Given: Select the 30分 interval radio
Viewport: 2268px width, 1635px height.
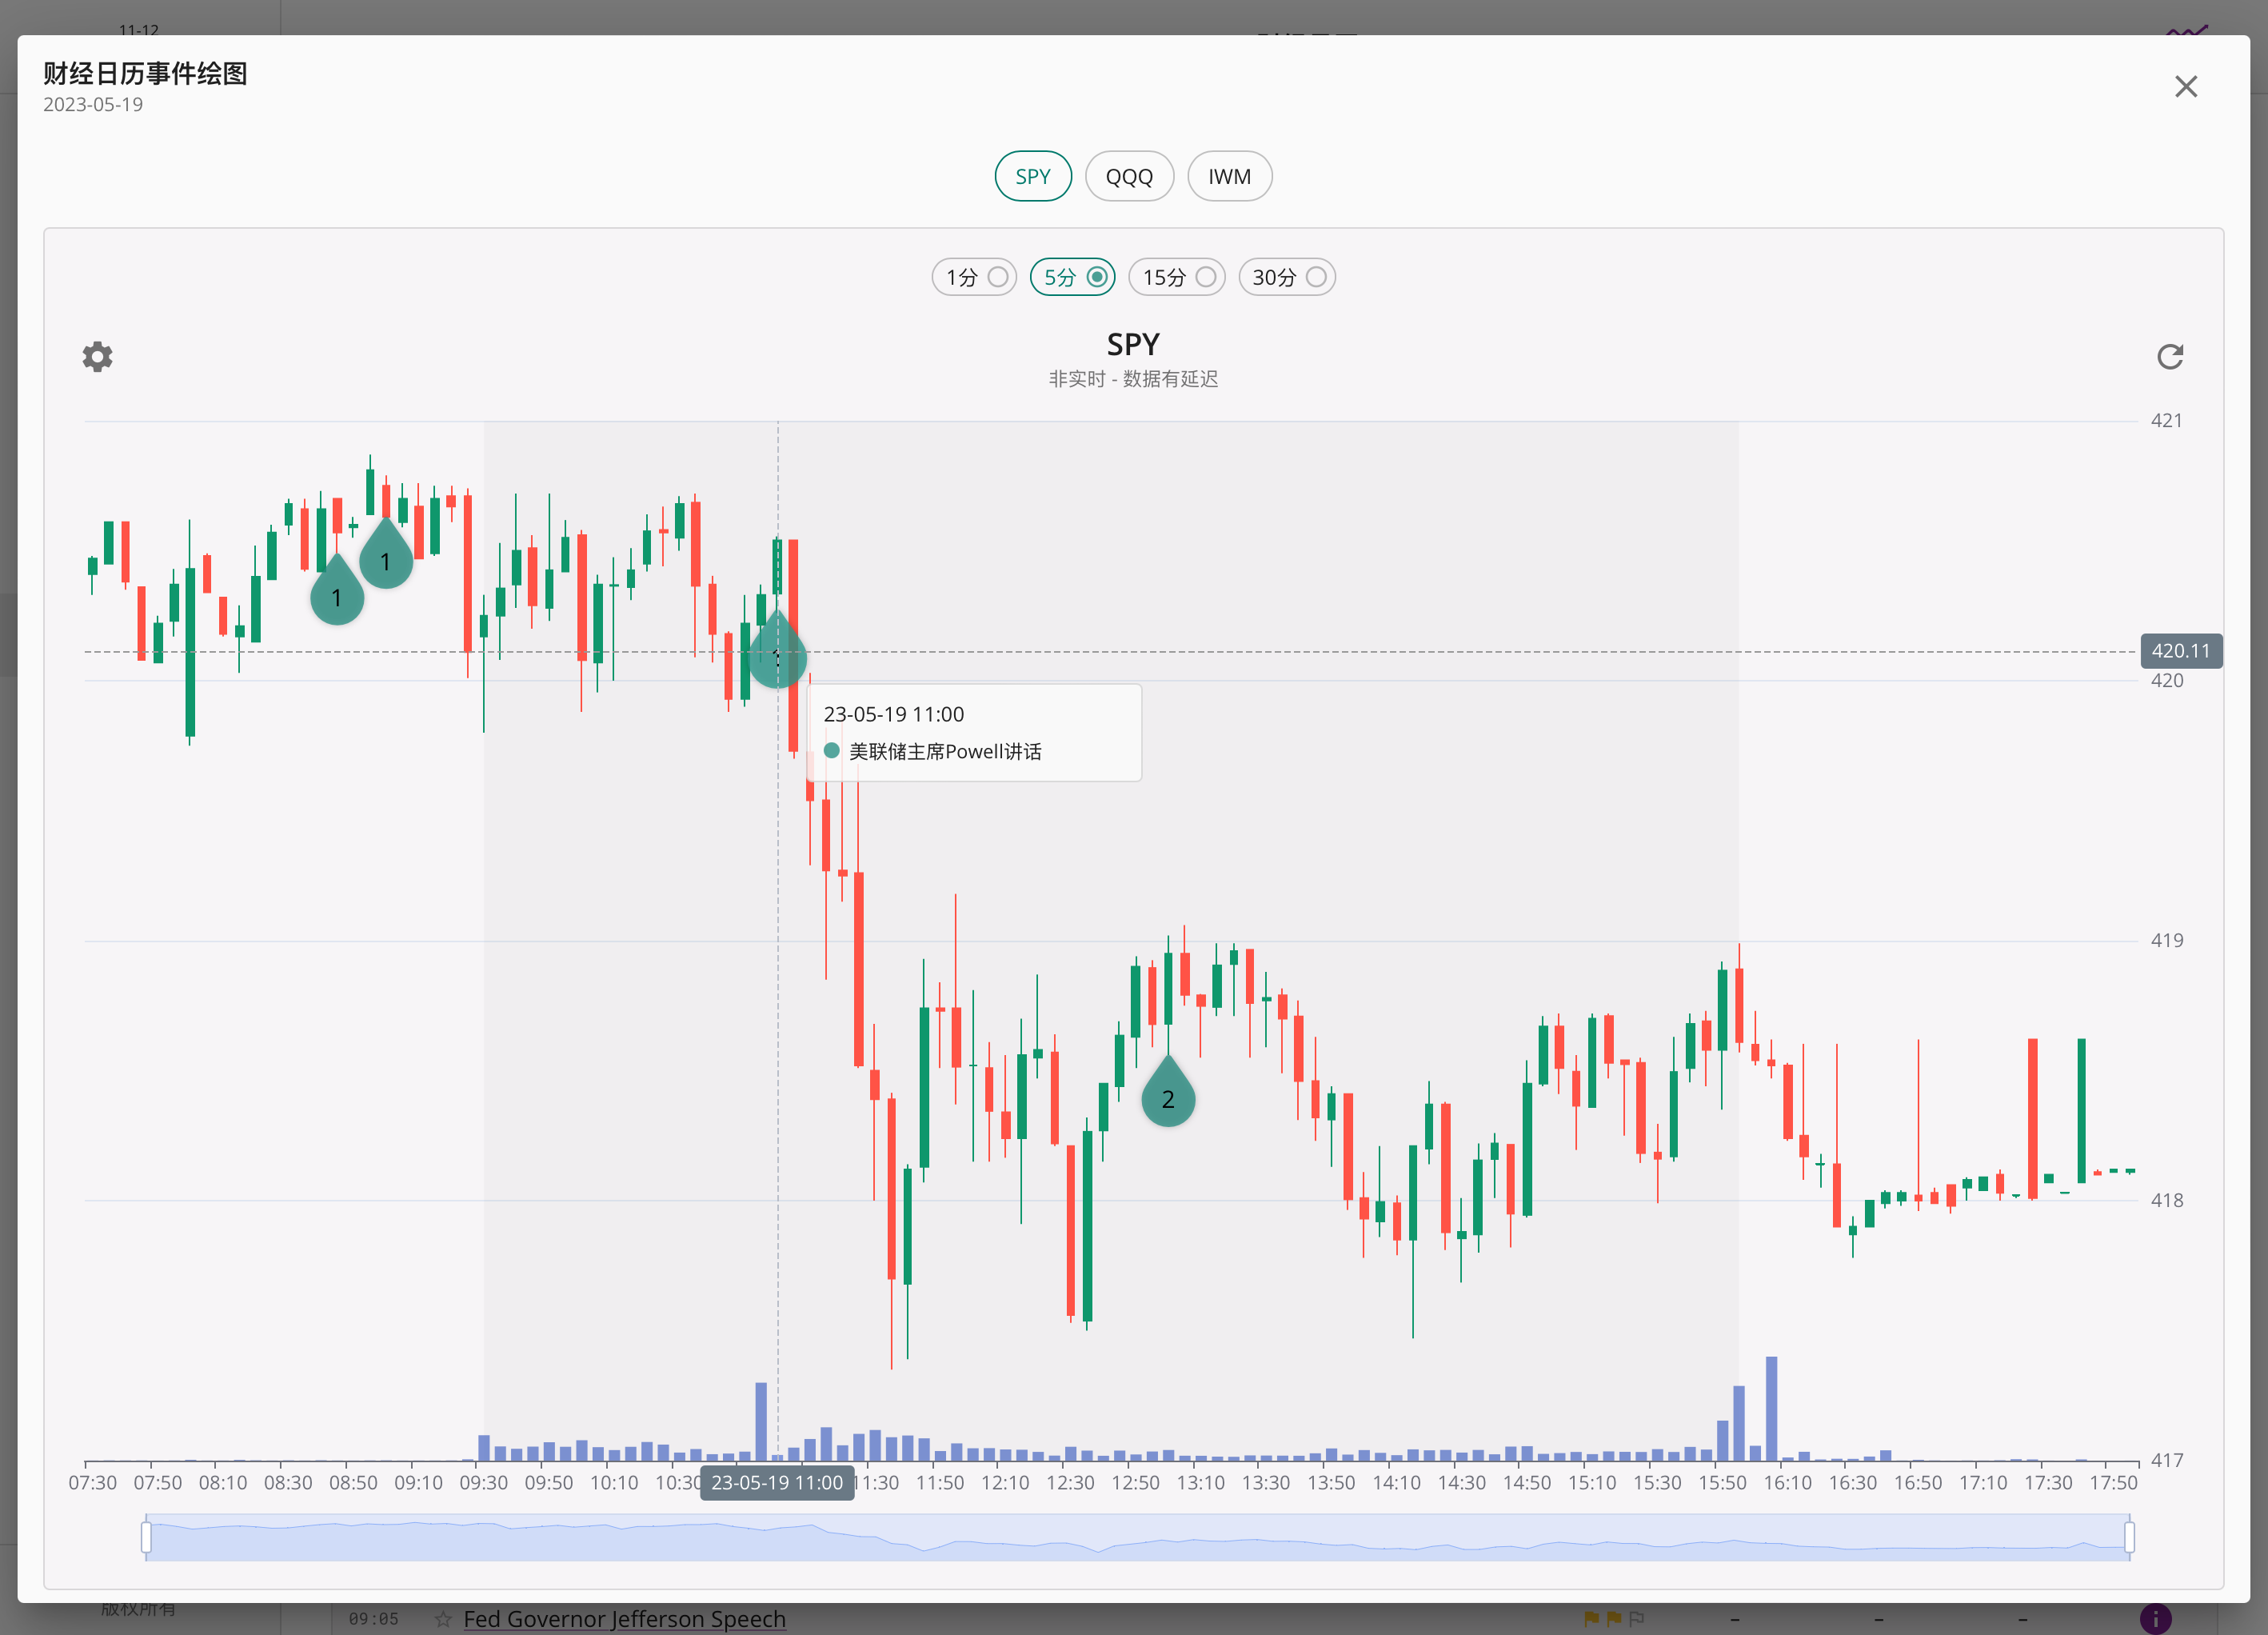Looking at the screenshot, I should click(x=1316, y=277).
